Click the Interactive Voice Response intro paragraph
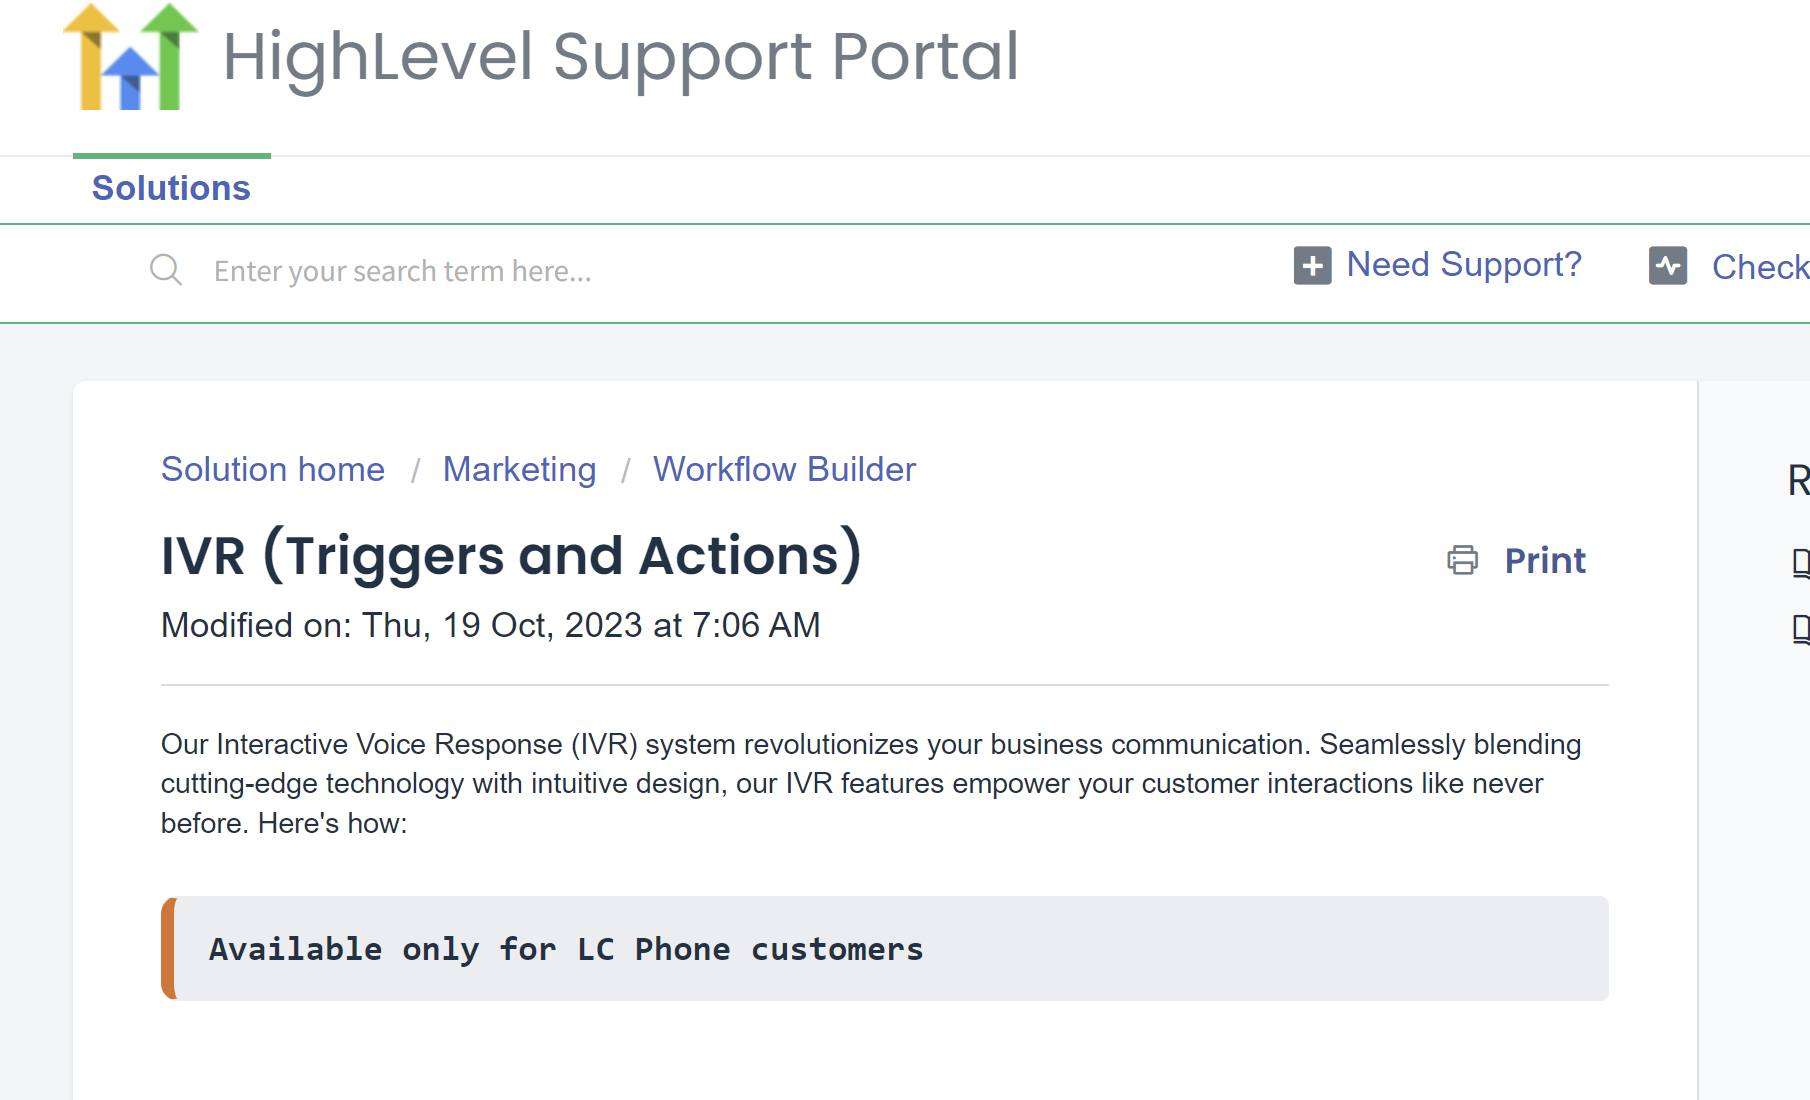 pyautogui.click(x=871, y=784)
